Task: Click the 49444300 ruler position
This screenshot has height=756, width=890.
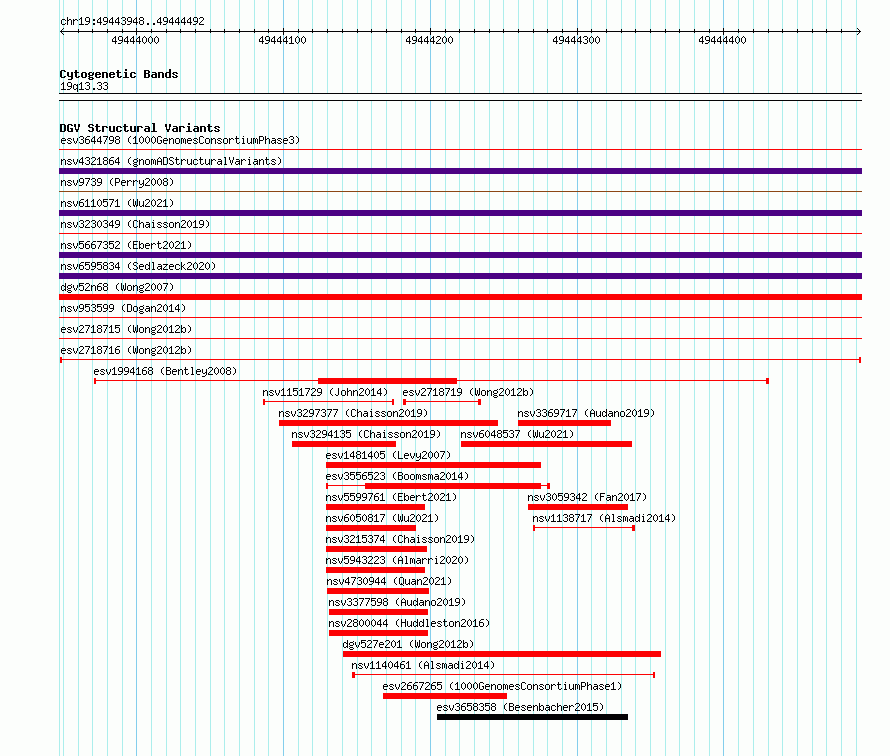Action: pos(576,40)
